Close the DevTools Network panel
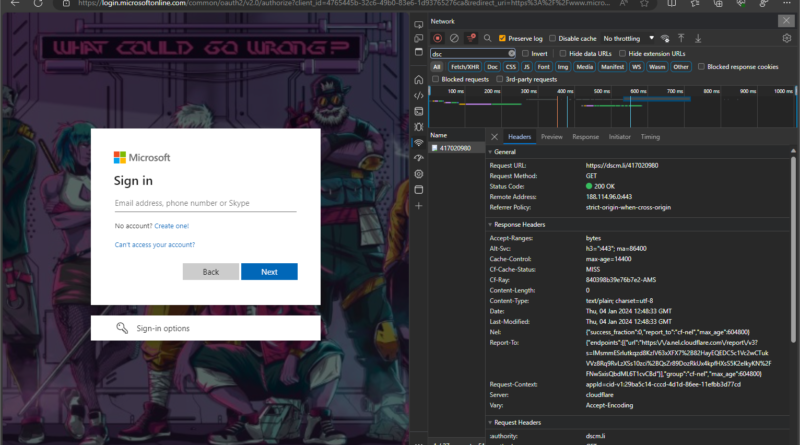This screenshot has width=800, height=445. (x=786, y=20)
